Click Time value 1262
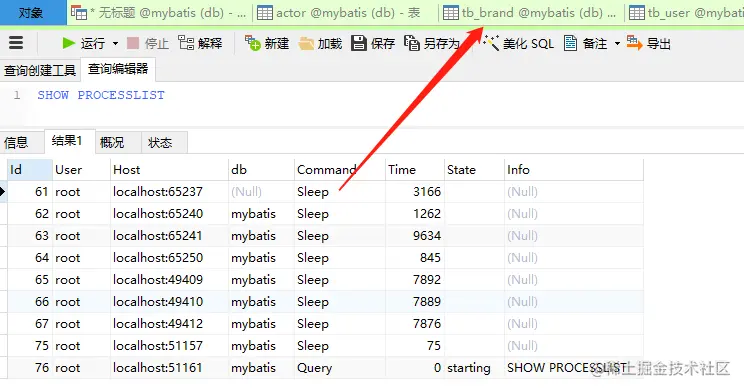744x391 pixels. pos(415,214)
